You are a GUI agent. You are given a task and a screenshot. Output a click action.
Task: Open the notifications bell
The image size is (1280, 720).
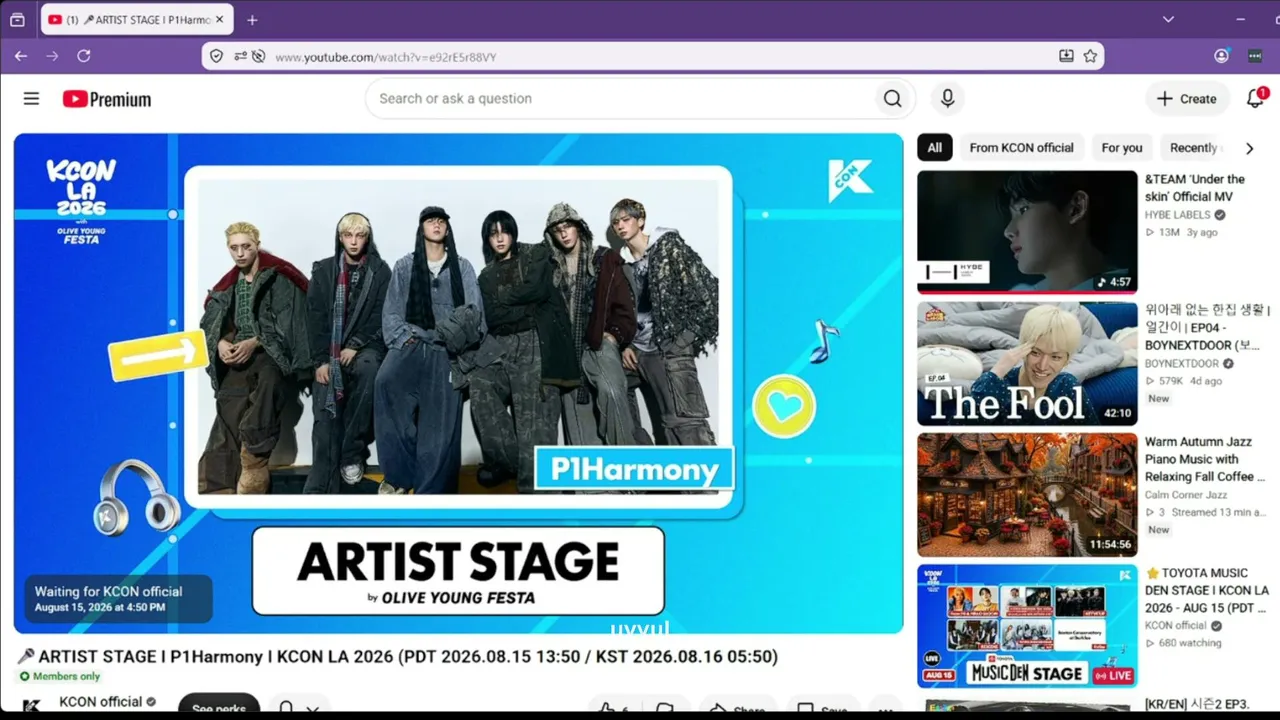pyautogui.click(x=1255, y=98)
